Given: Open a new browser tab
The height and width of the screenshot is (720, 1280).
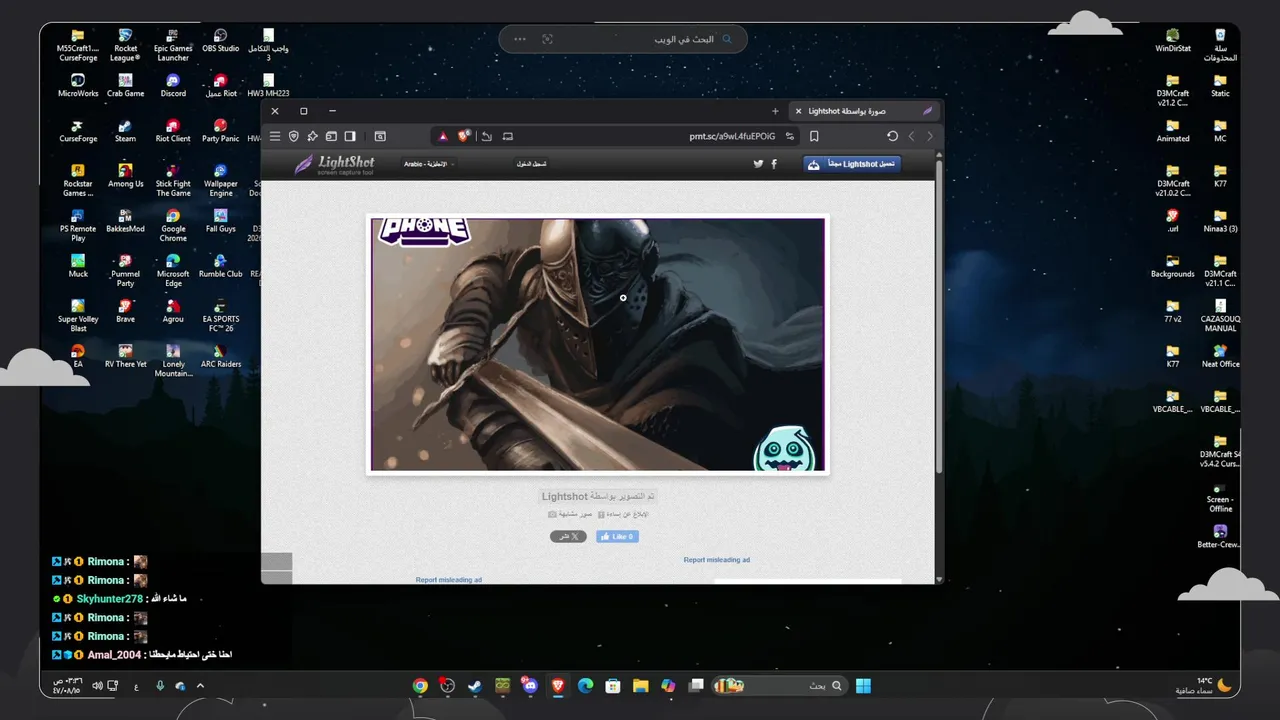Looking at the screenshot, I should point(775,111).
